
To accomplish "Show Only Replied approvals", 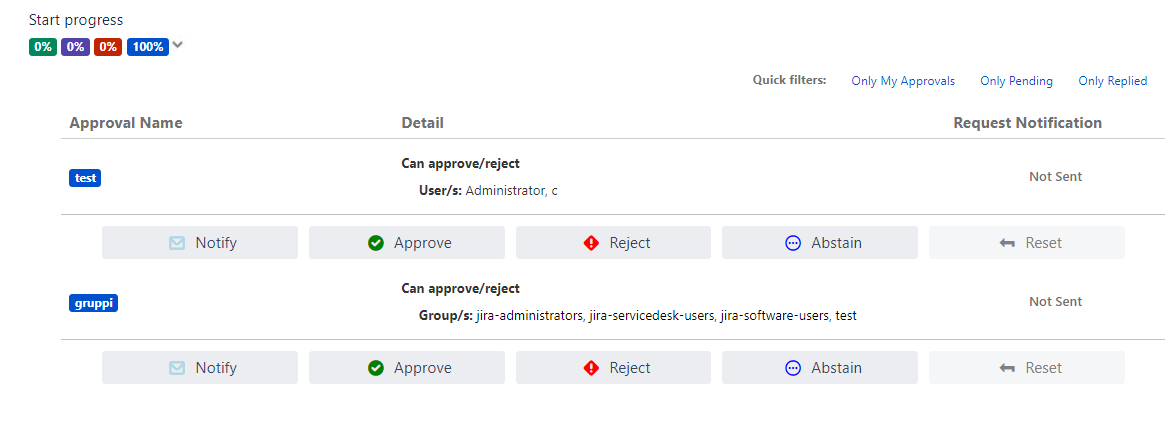I will (1112, 81).
